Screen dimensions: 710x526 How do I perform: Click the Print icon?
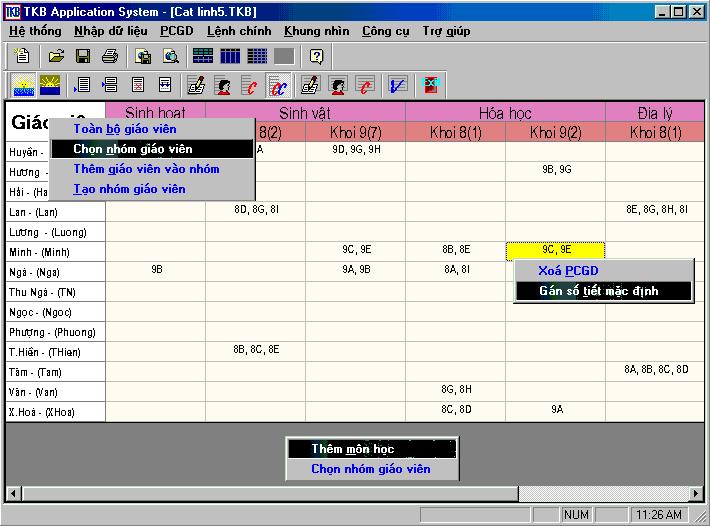109,56
